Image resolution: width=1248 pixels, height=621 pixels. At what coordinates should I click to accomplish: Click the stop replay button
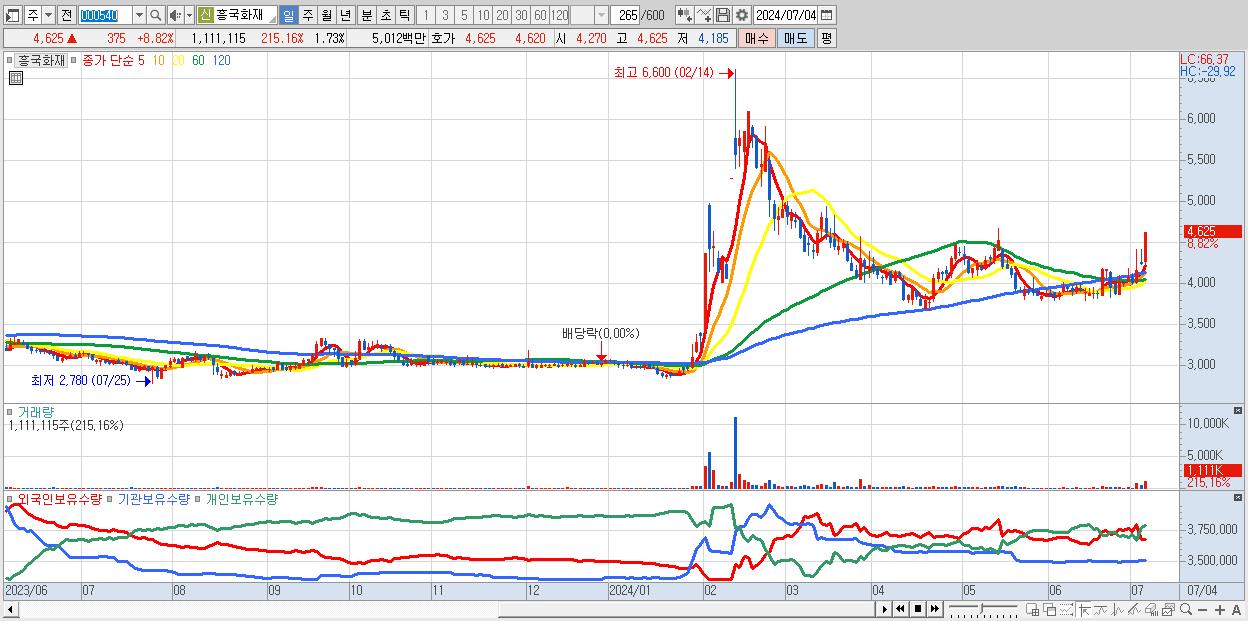click(x=918, y=609)
